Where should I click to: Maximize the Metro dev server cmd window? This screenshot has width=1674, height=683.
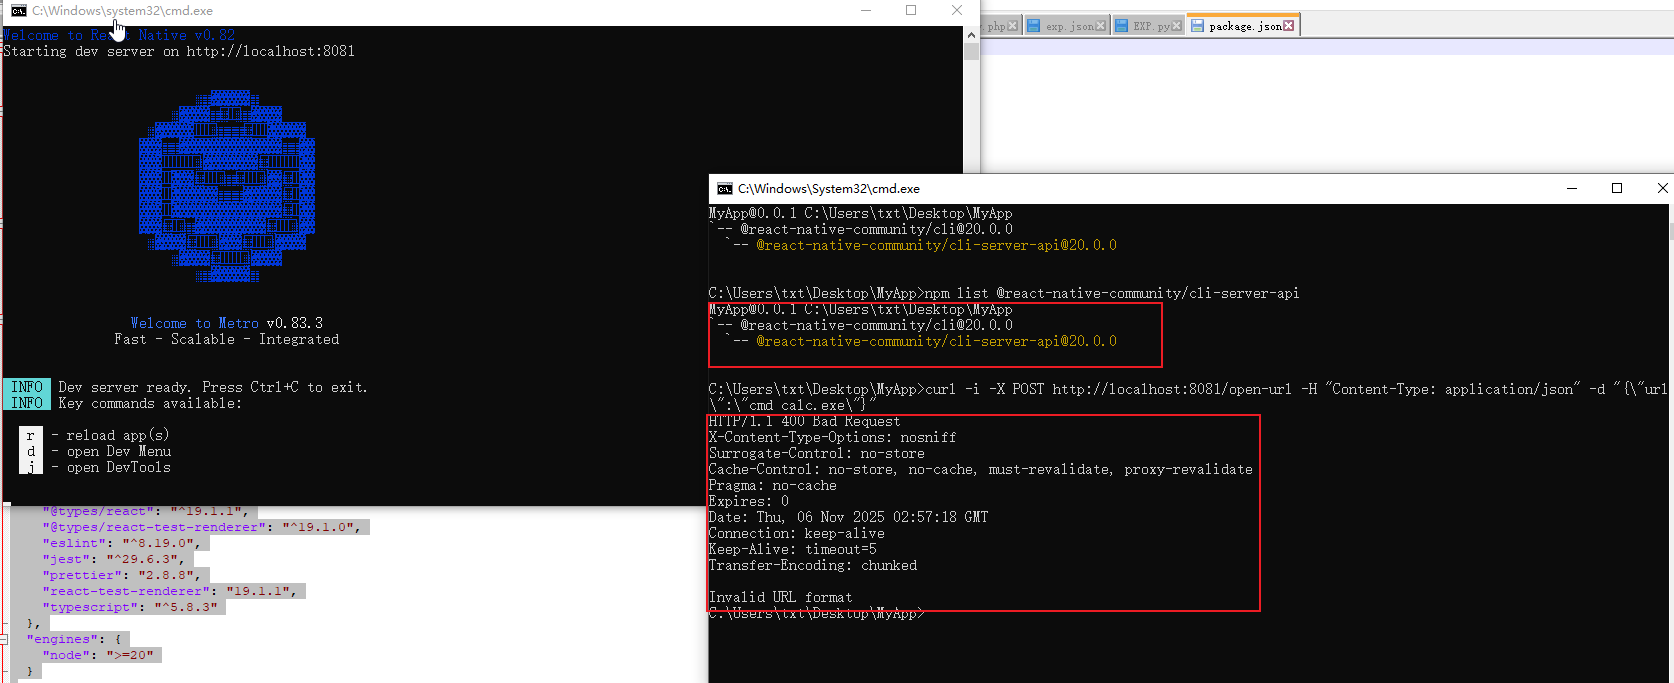911,10
